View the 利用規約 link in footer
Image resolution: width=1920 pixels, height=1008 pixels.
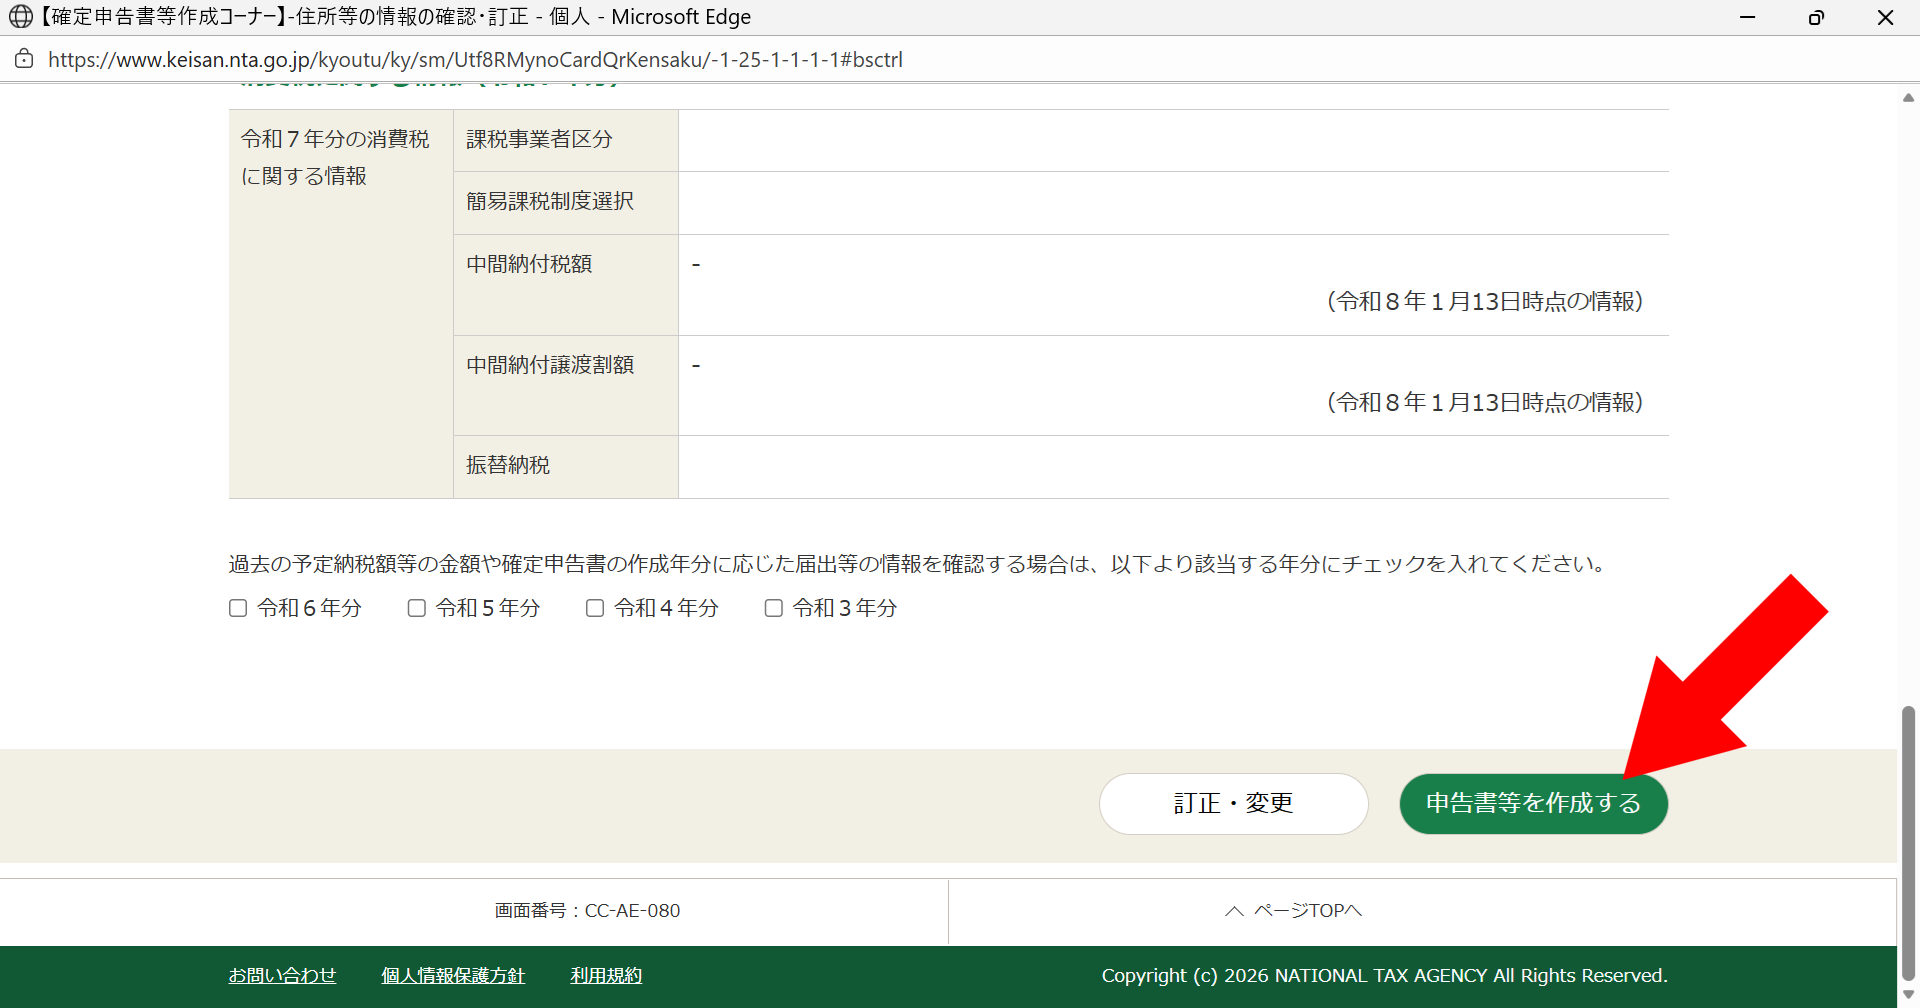(606, 976)
